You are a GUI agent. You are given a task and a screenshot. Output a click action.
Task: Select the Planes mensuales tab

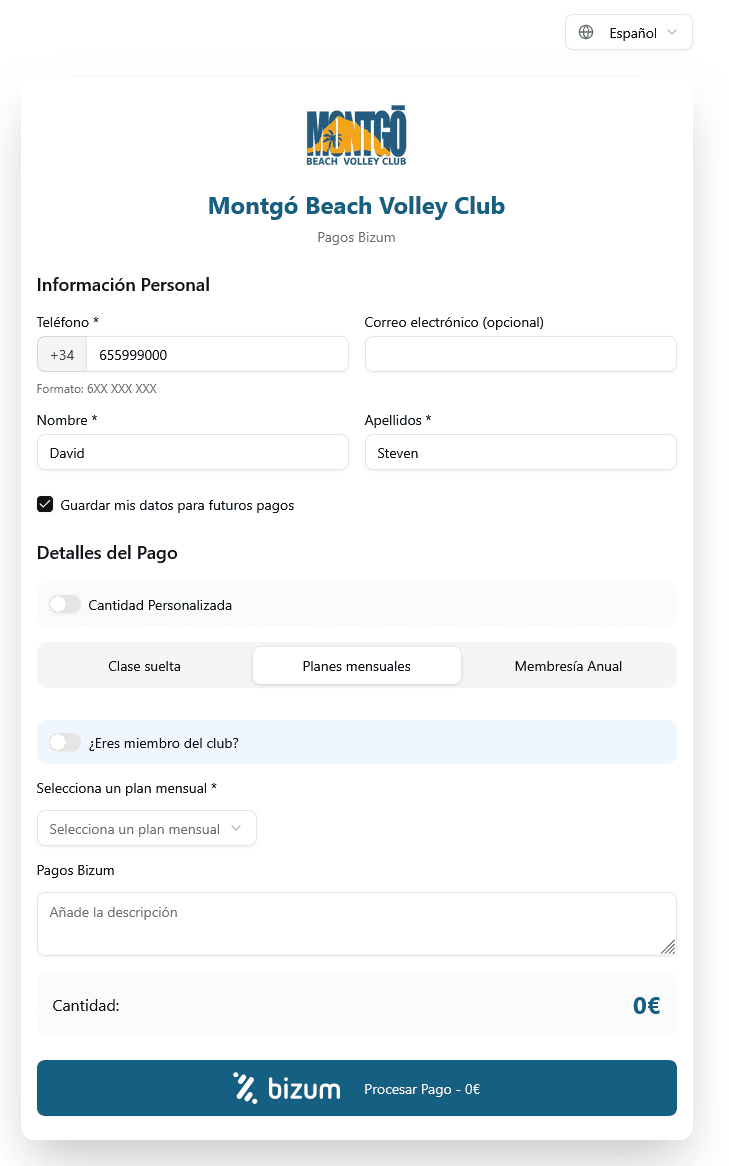[357, 666]
